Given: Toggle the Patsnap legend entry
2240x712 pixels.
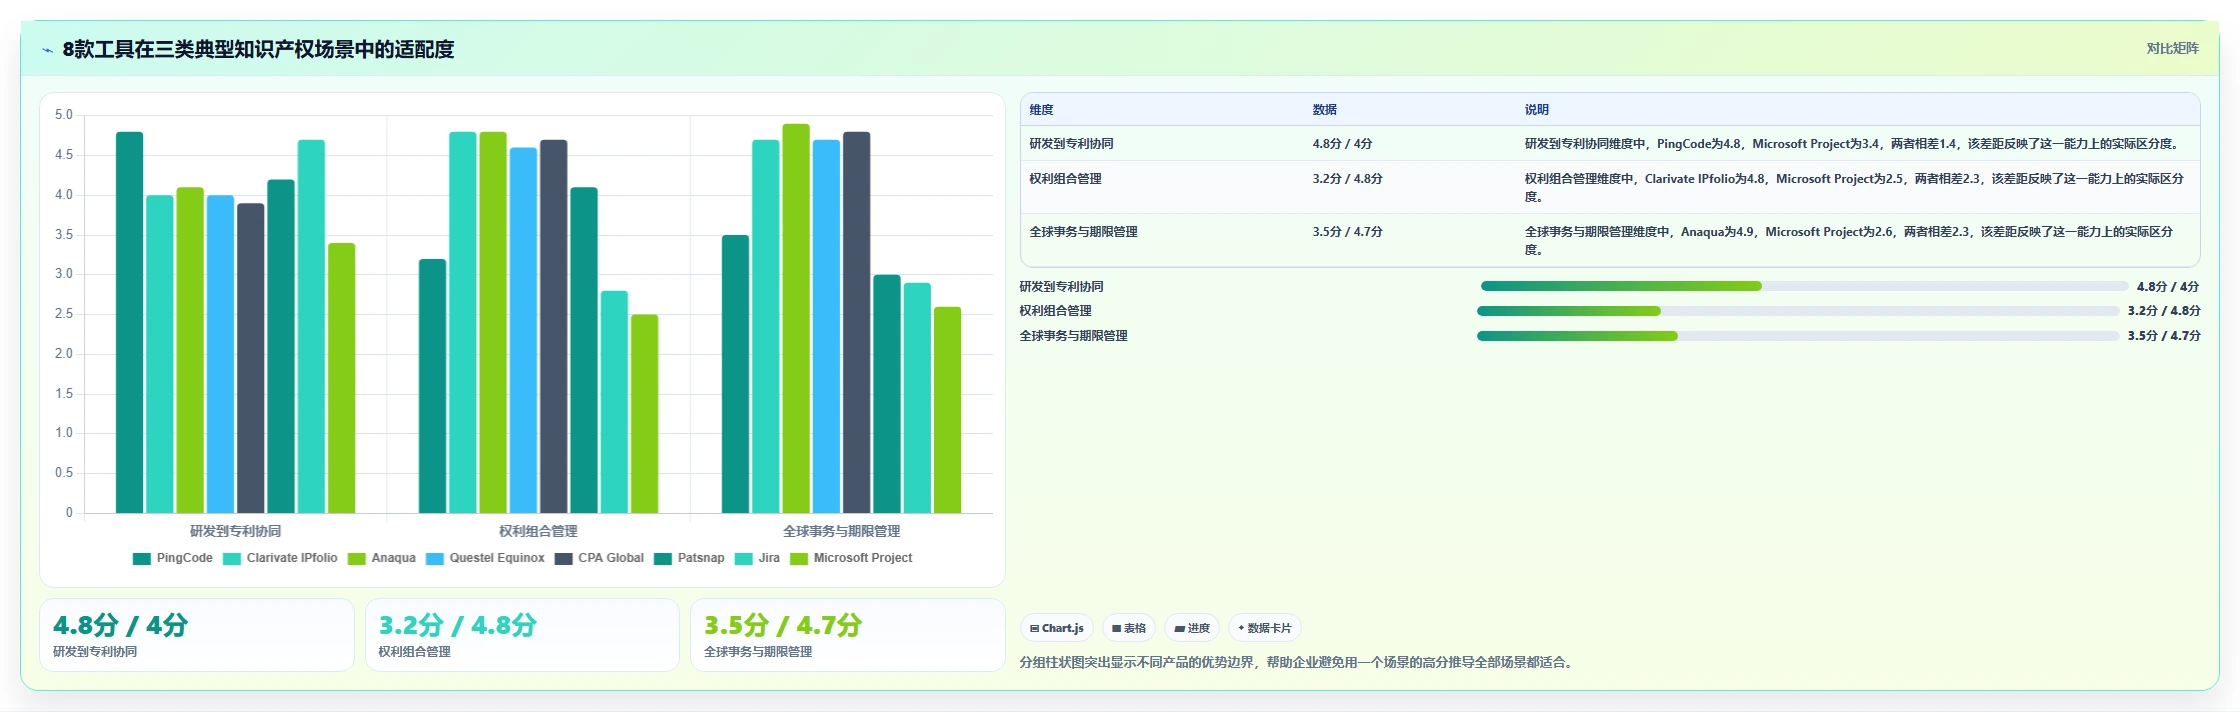Looking at the screenshot, I should 689,558.
